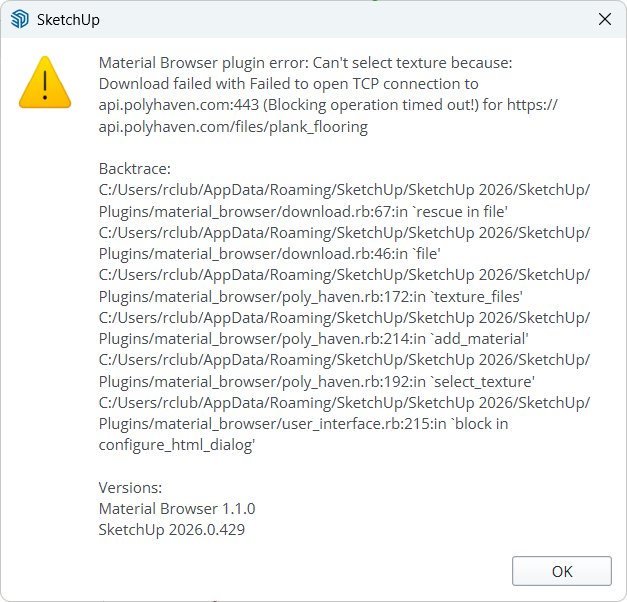Click the 'Backtrace:' label
The width and height of the screenshot is (627, 602).
pos(134,169)
